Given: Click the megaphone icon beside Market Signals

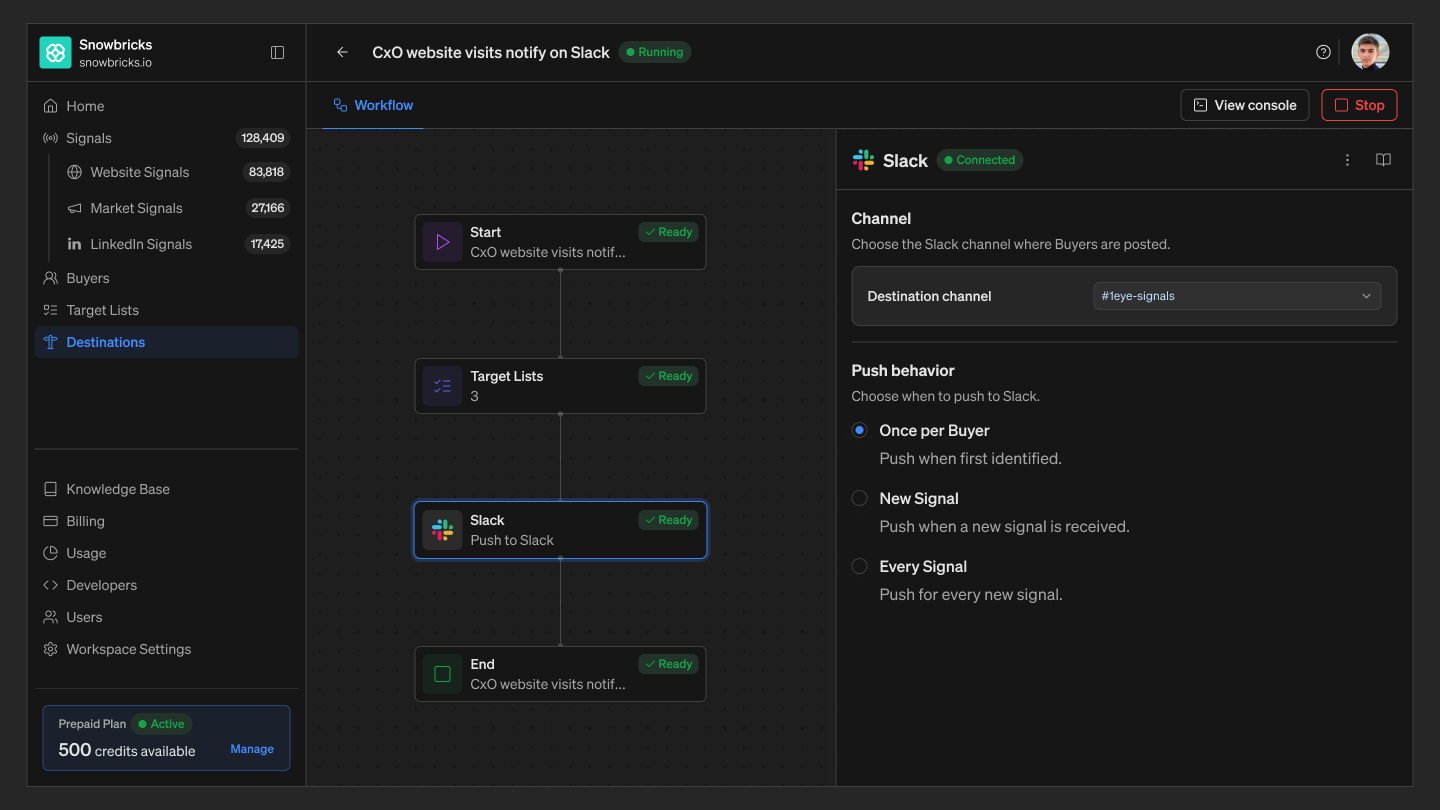Looking at the screenshot, I should 74,208.
